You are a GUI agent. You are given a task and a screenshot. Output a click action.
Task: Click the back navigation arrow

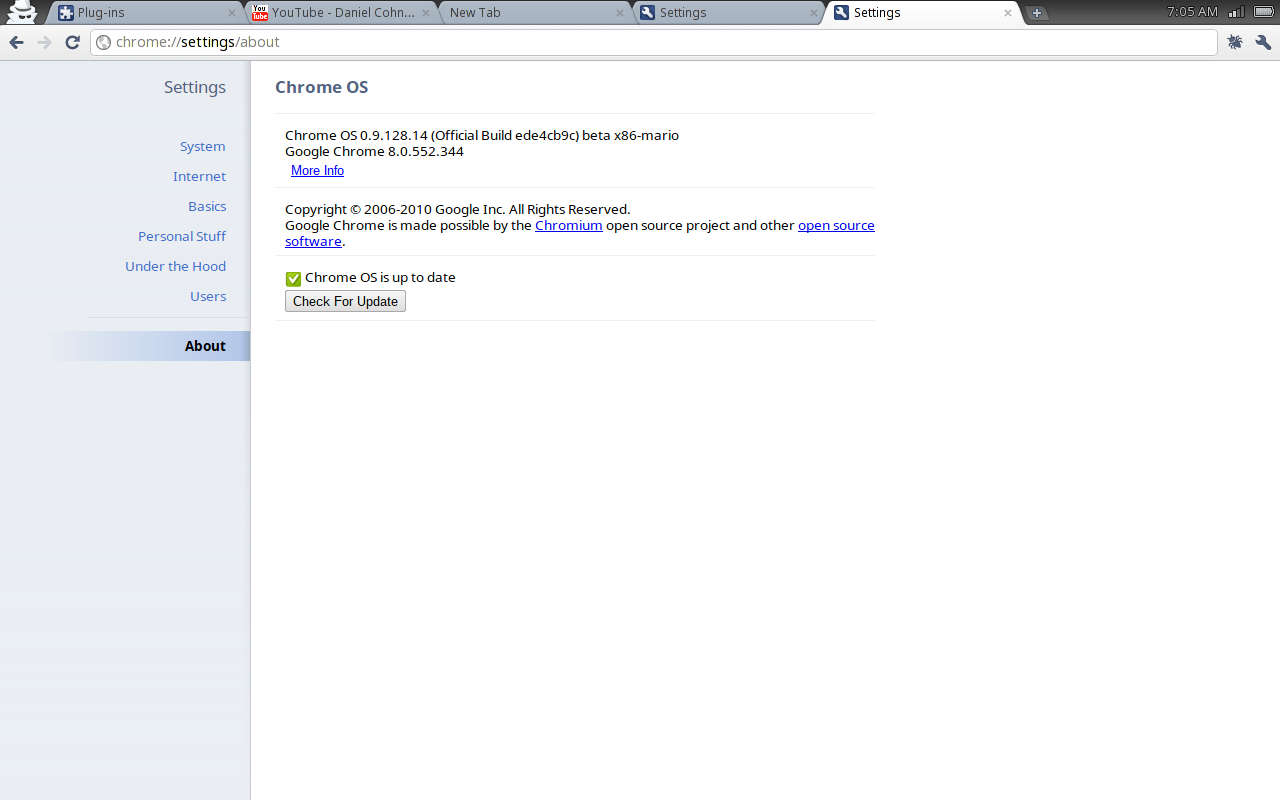pos(16,42)
